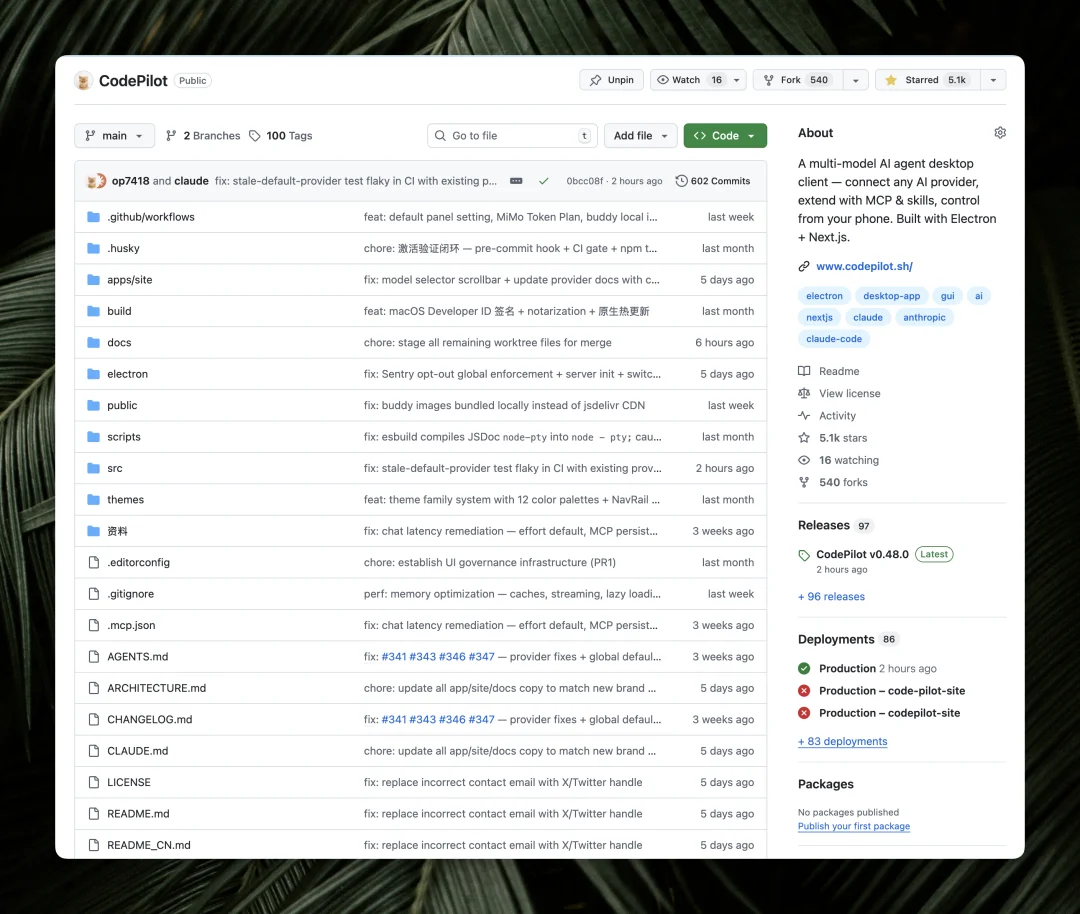
Task: Unstar the repo using the Starred button
Action: click(x=928, y=79)
